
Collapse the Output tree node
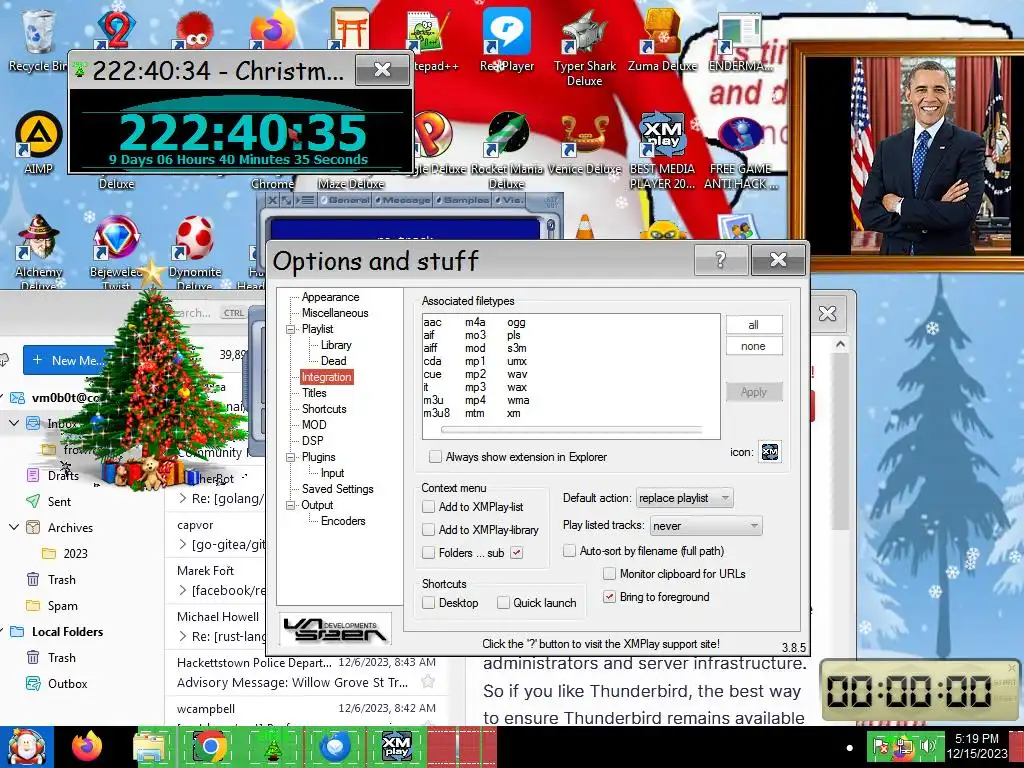(x=291, y=505)
